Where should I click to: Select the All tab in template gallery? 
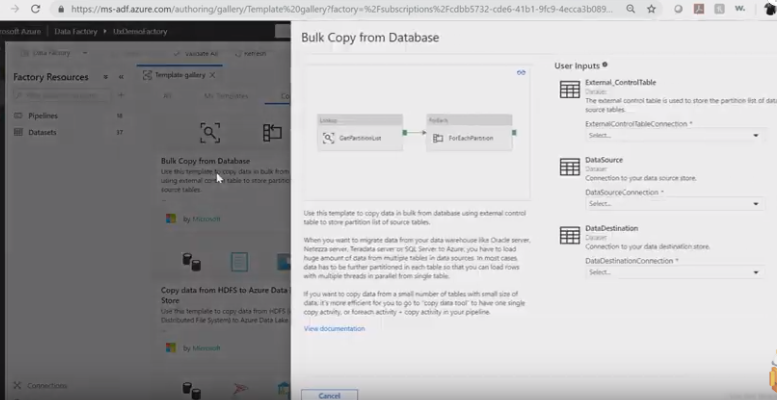(167, 96)
